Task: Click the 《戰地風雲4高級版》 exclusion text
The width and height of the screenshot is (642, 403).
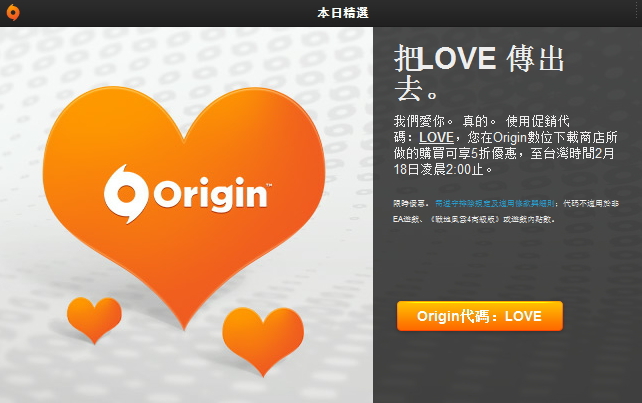Action: pyautogui.click(x=465, y=220)
